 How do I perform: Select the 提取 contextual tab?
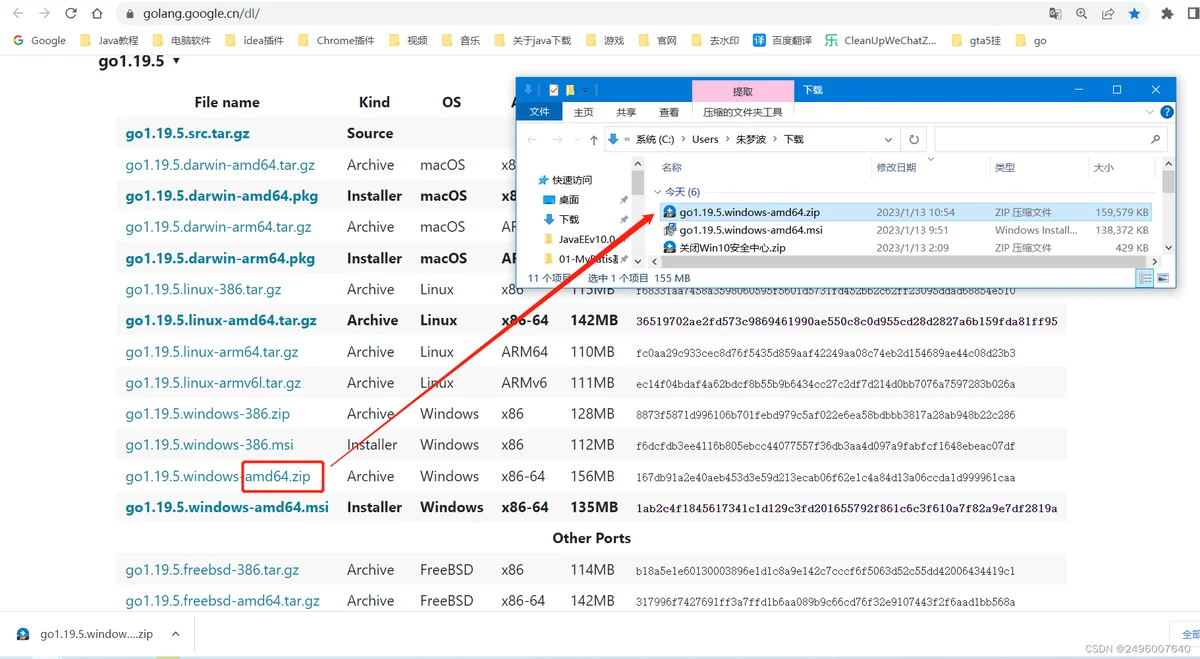coord(743,91)
